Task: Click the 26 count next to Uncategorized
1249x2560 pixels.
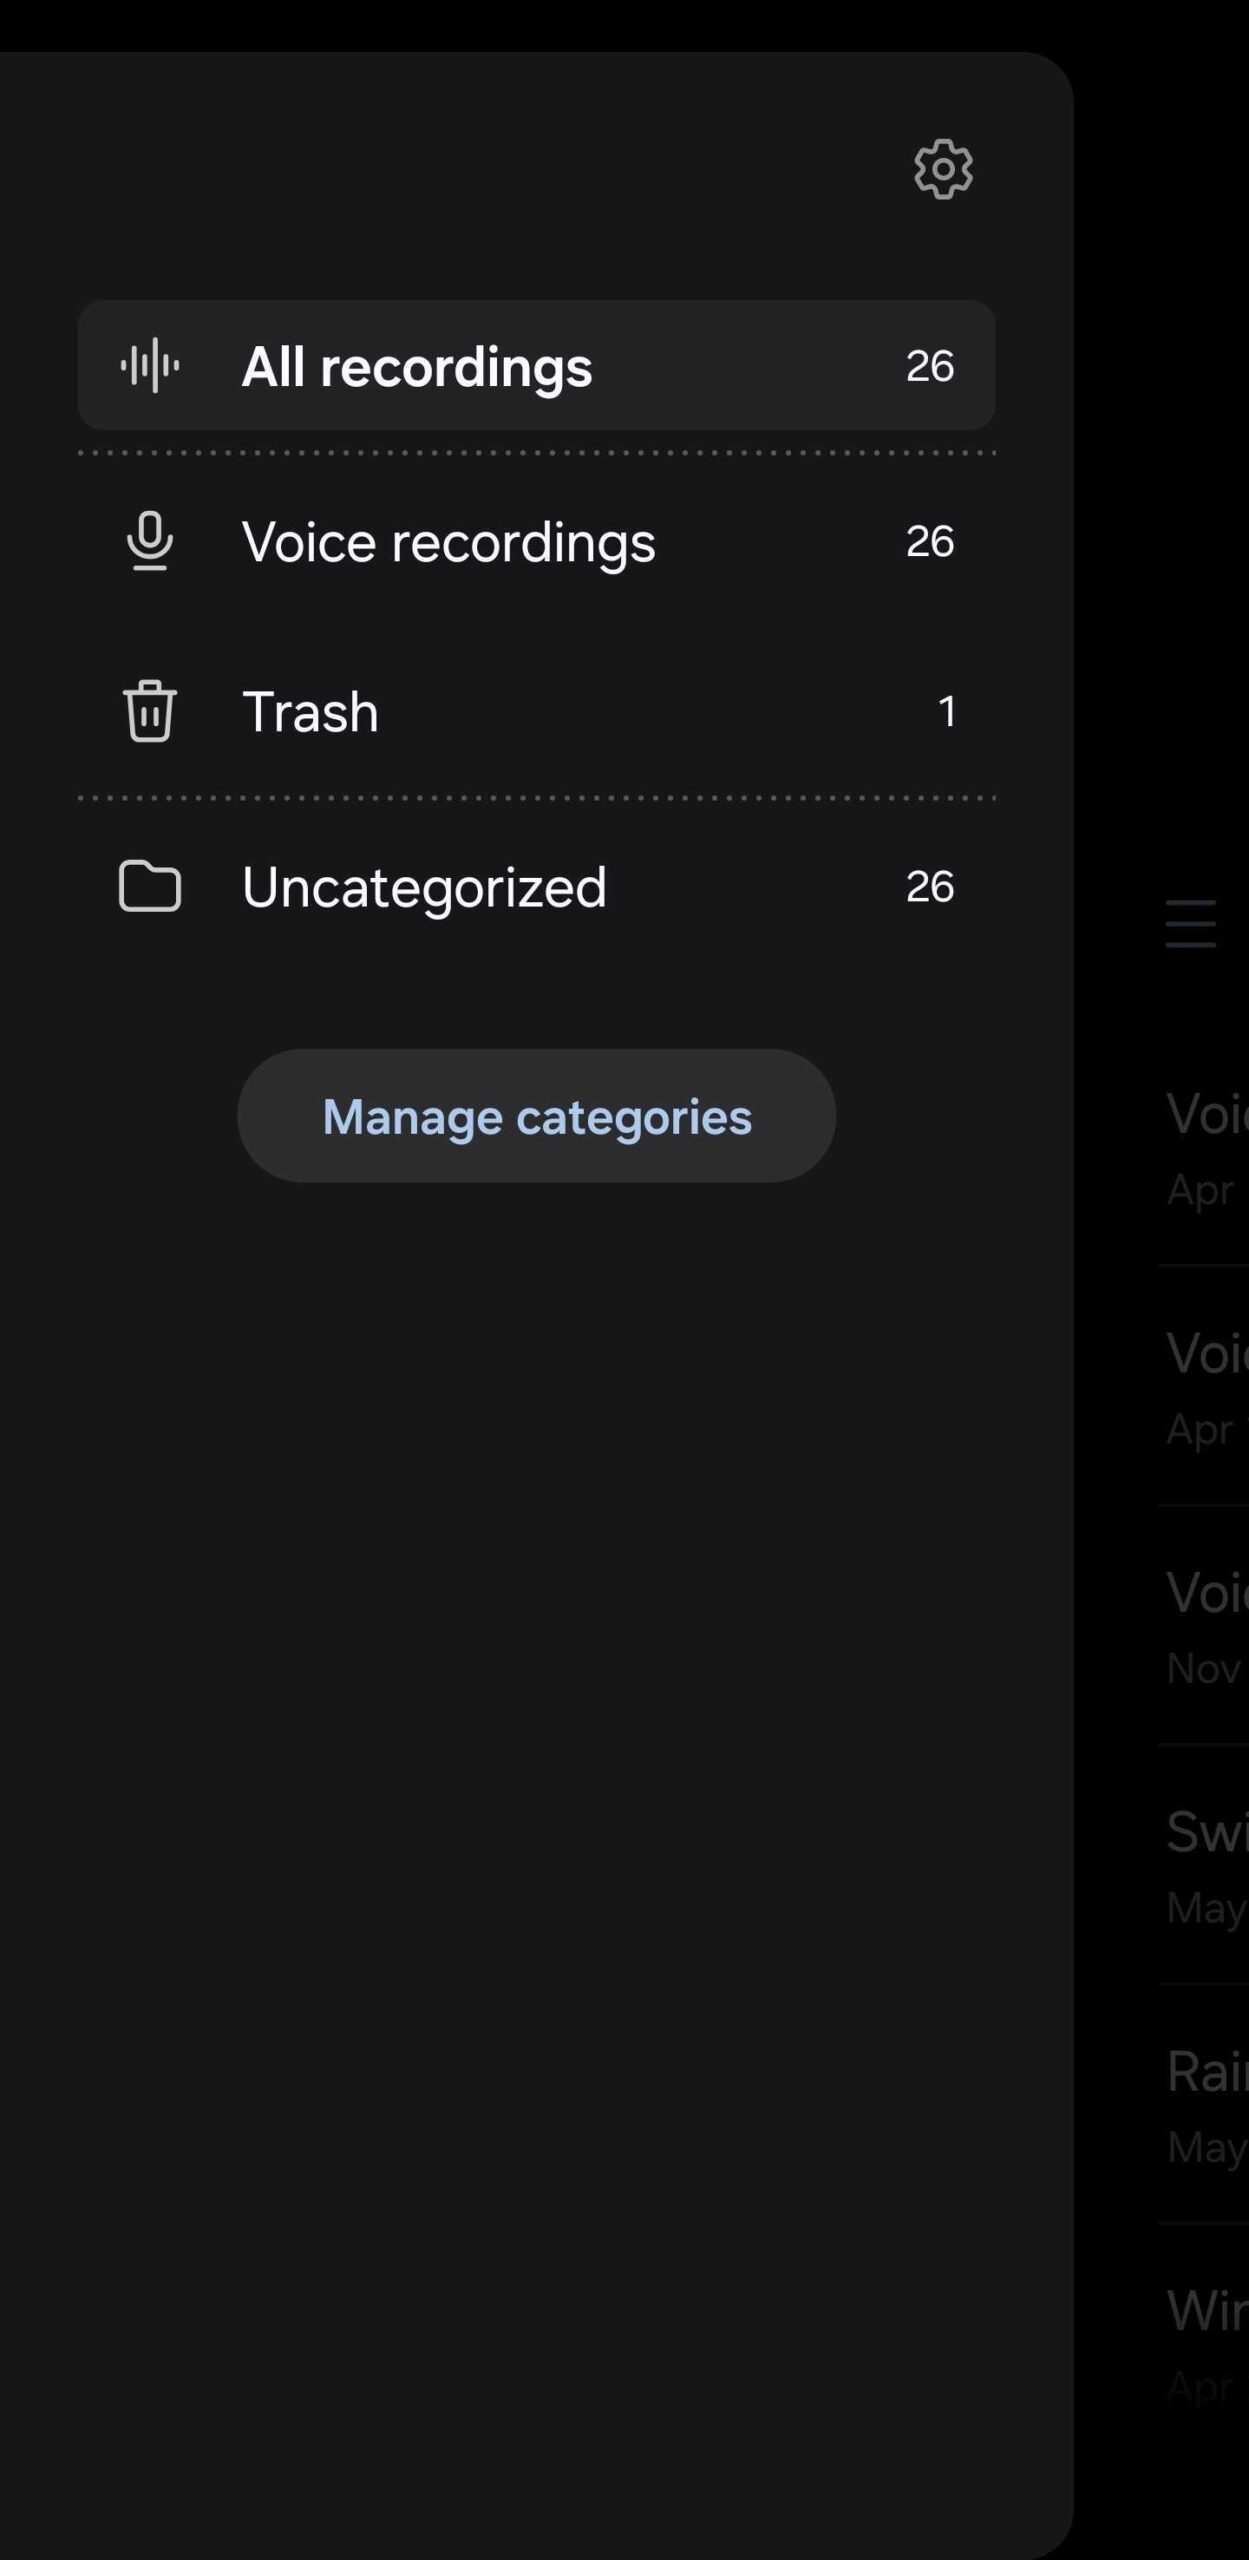Action: click(x=929, y=886)
